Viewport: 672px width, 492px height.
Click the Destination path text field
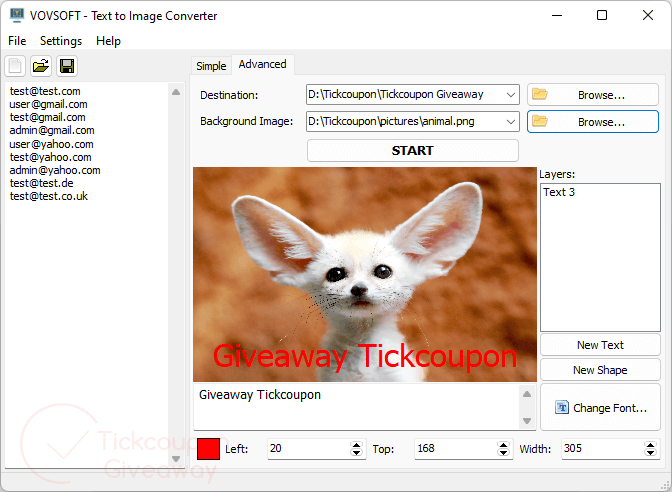tap(405, 95)
